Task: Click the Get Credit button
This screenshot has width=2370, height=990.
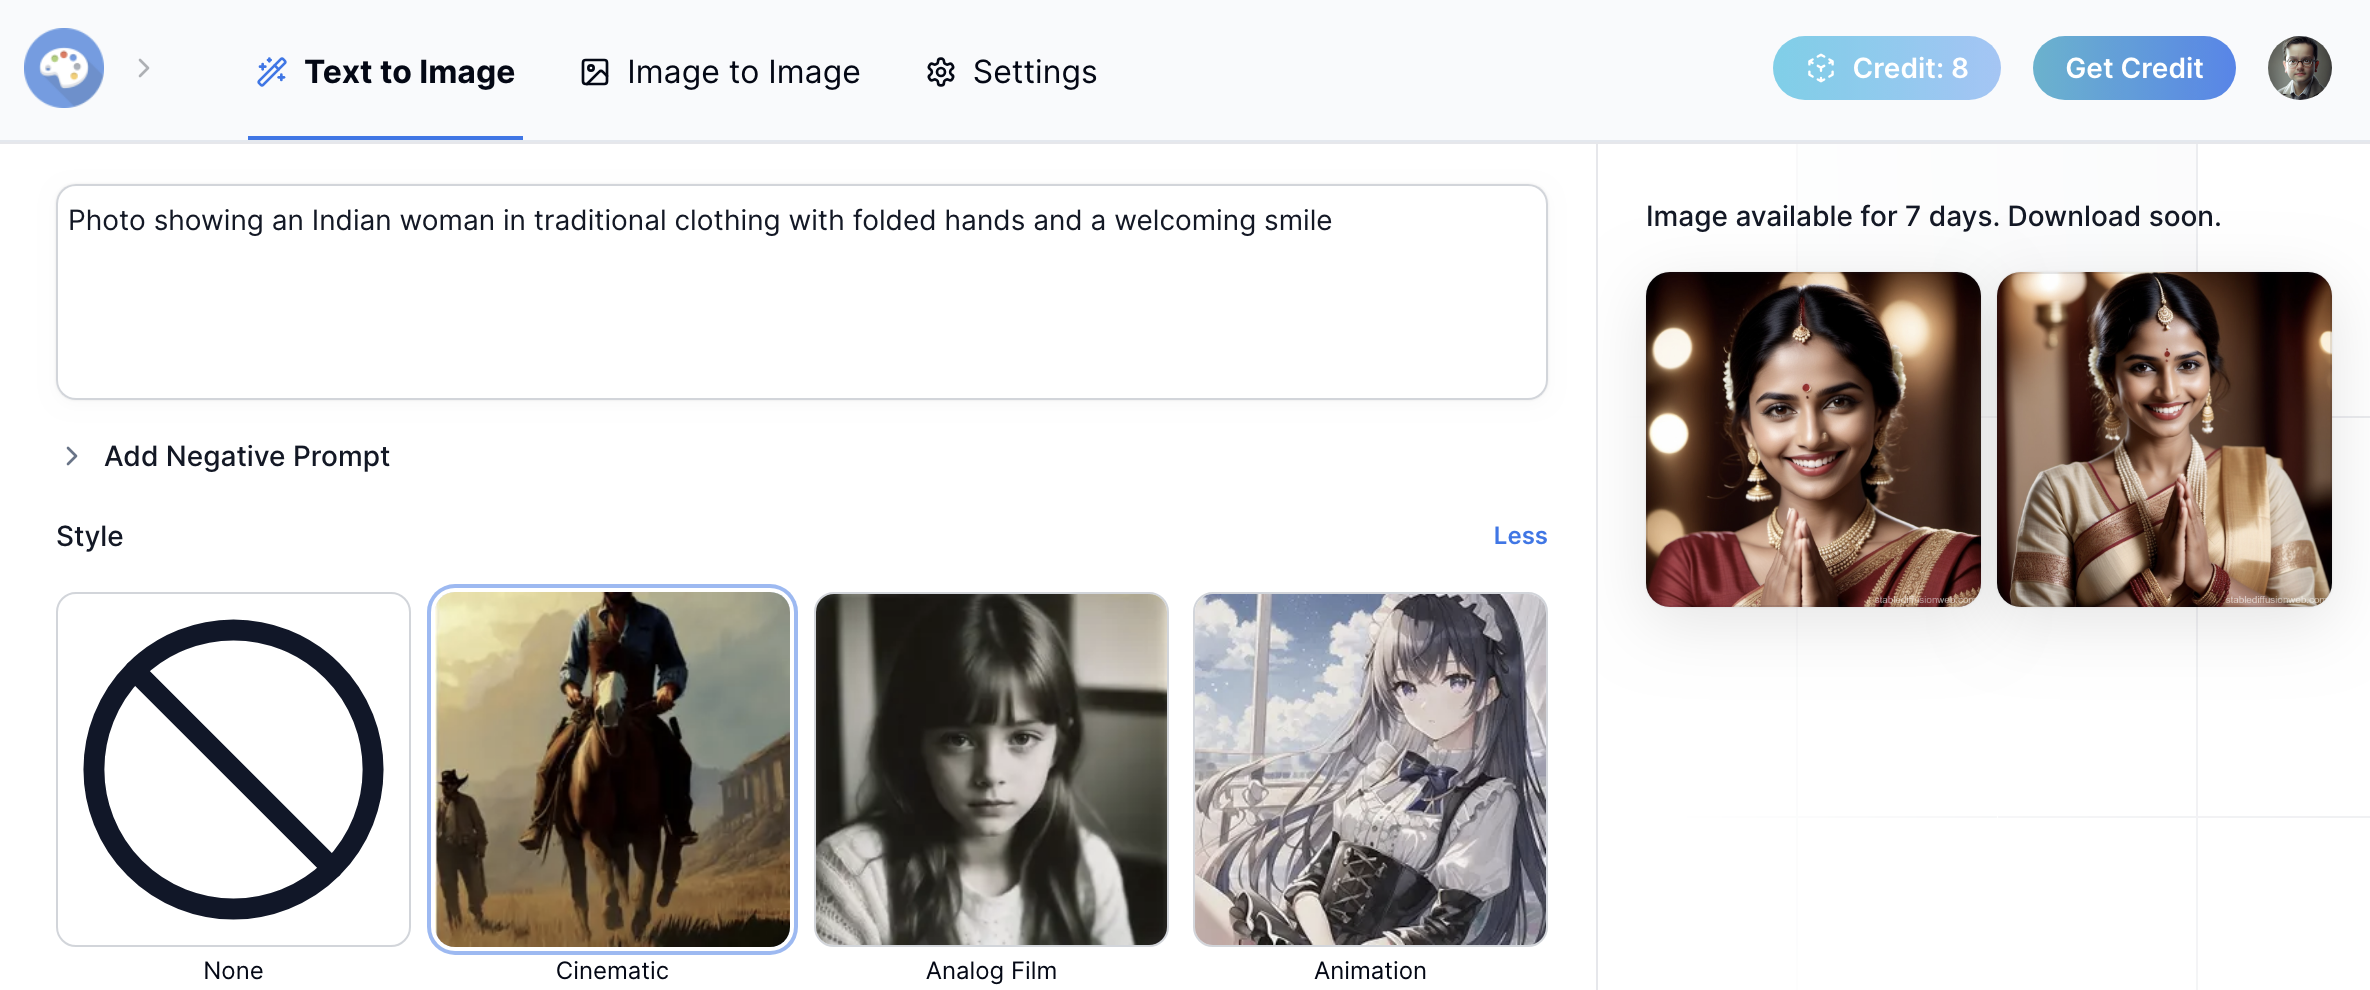Action: [x=2134, y=68]
